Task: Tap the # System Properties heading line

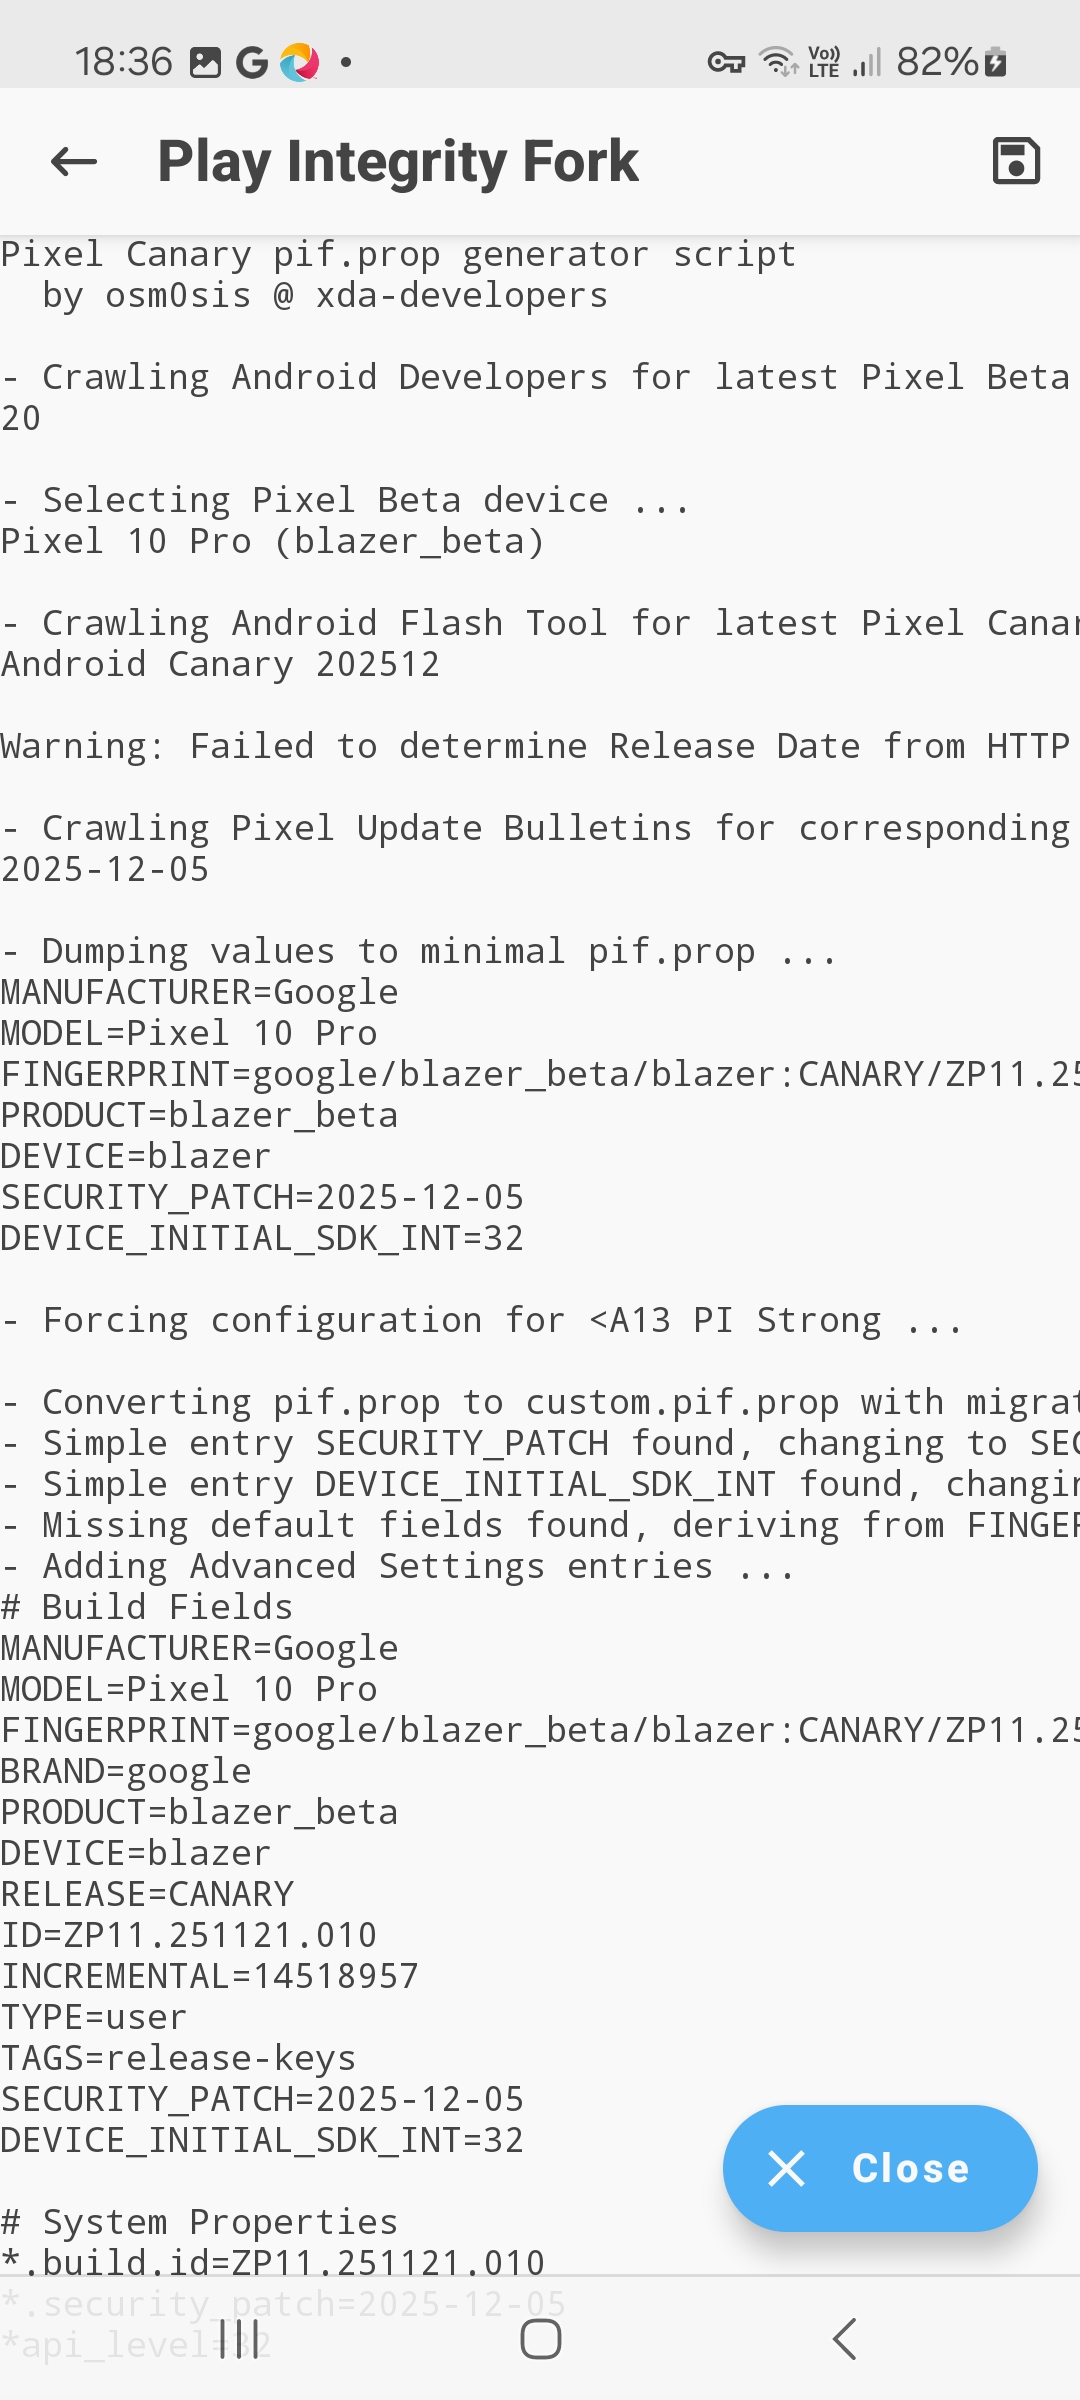Action: pos(200,2222)
